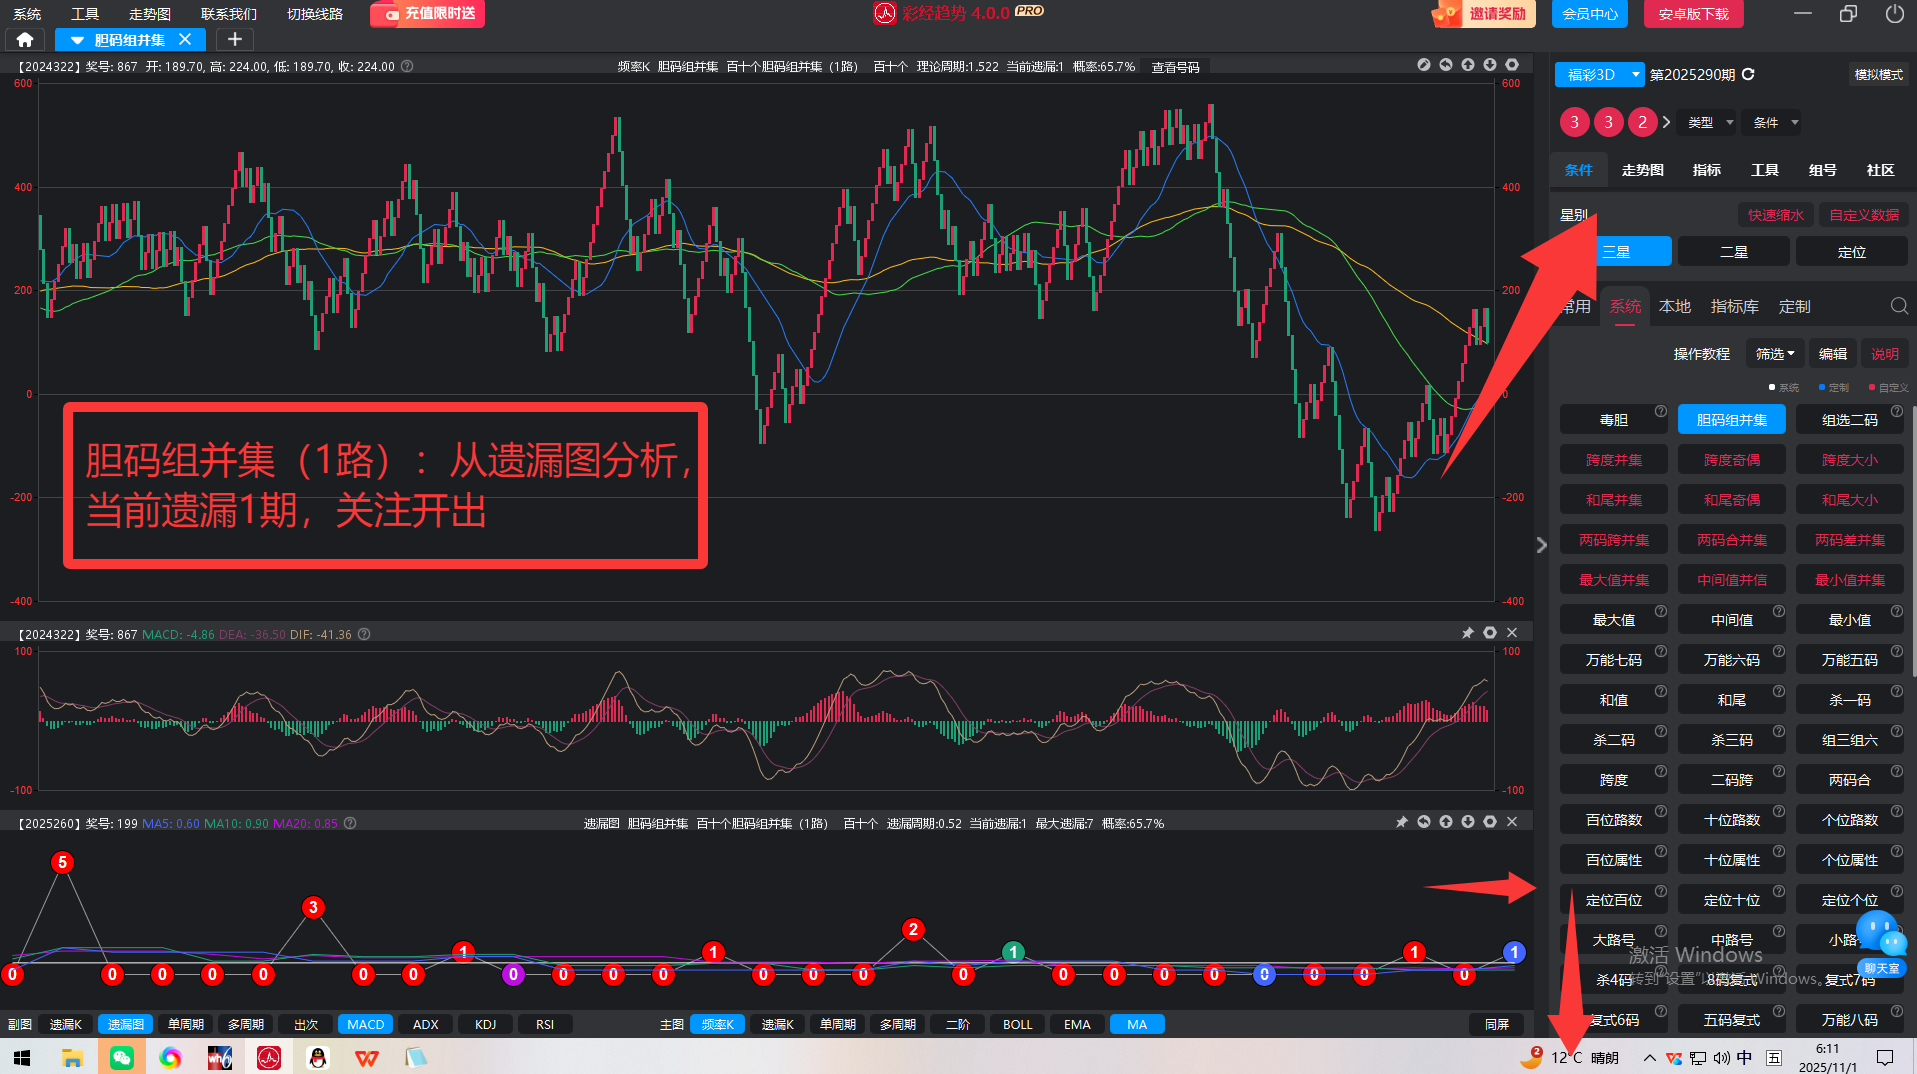Switch to the 指标库 tab
1917x1074 pixels.
tap(1734, 306)
